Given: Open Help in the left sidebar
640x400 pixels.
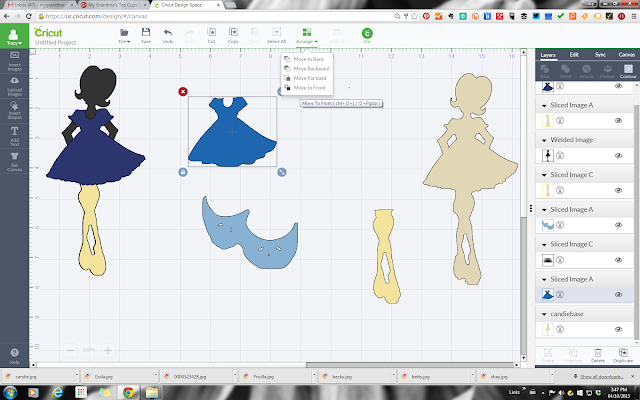Looking at the screenshot, I should click(14, 356).
